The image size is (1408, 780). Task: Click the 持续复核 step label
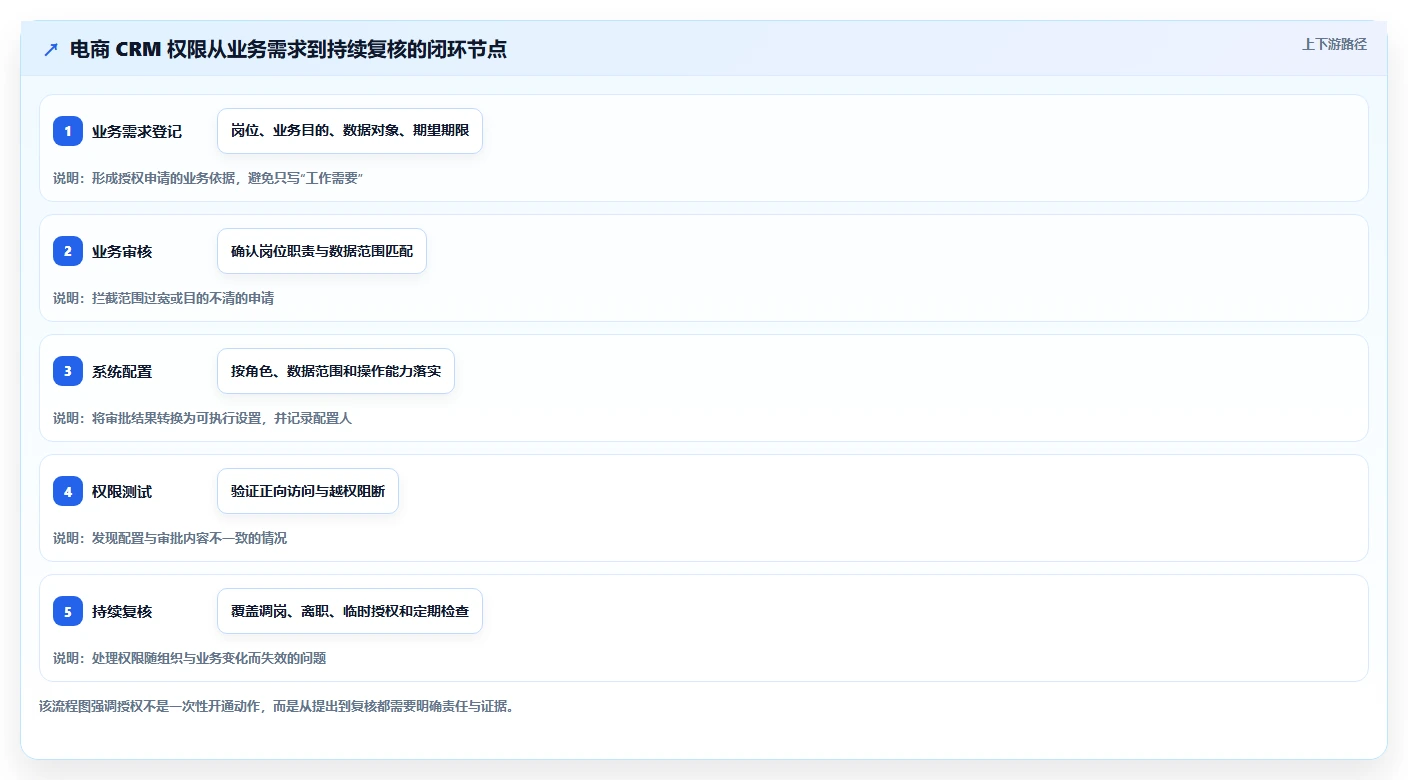coord(122,611)
